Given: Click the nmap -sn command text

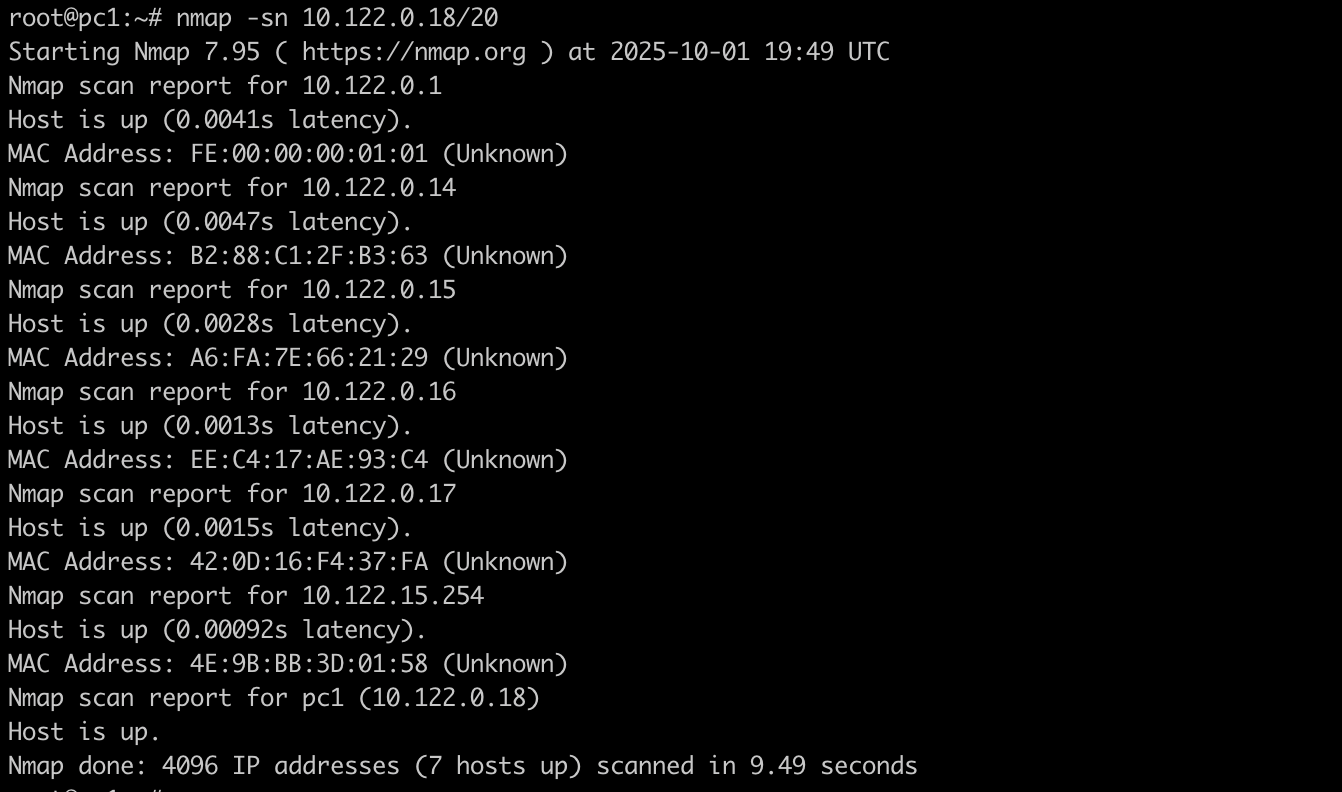Looking at the screenshot, I should tap(232, 18).
